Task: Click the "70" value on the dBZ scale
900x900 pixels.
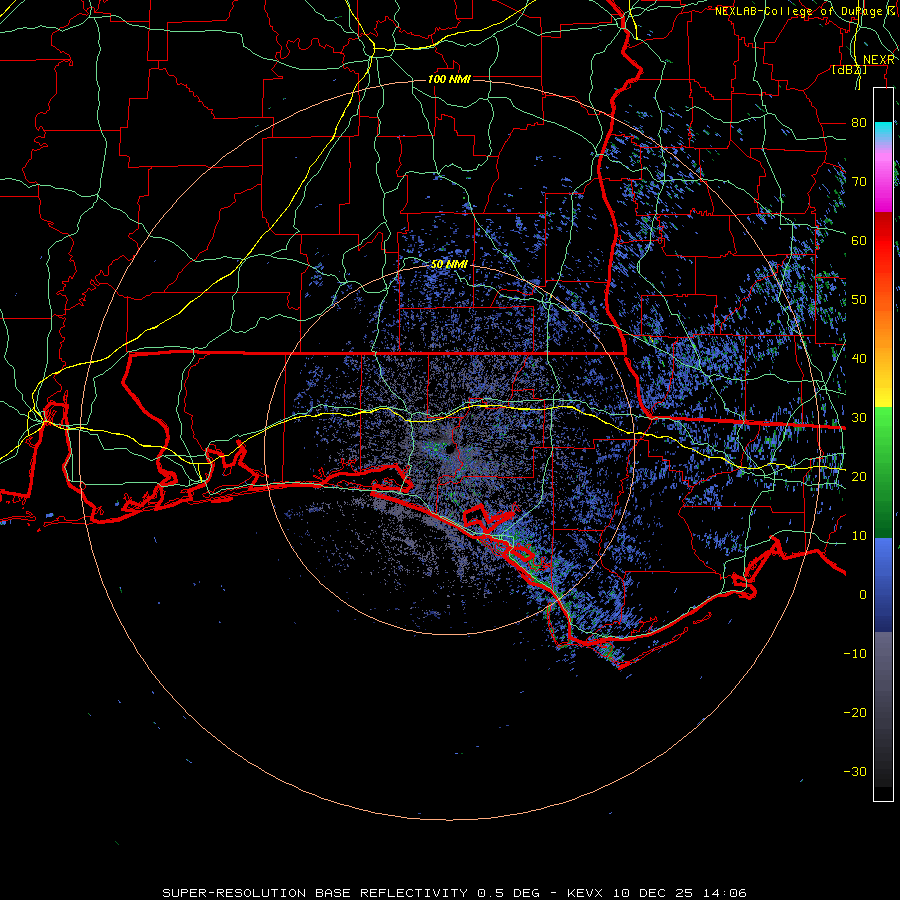Action: pyautogui.click(x=859, y=182)
